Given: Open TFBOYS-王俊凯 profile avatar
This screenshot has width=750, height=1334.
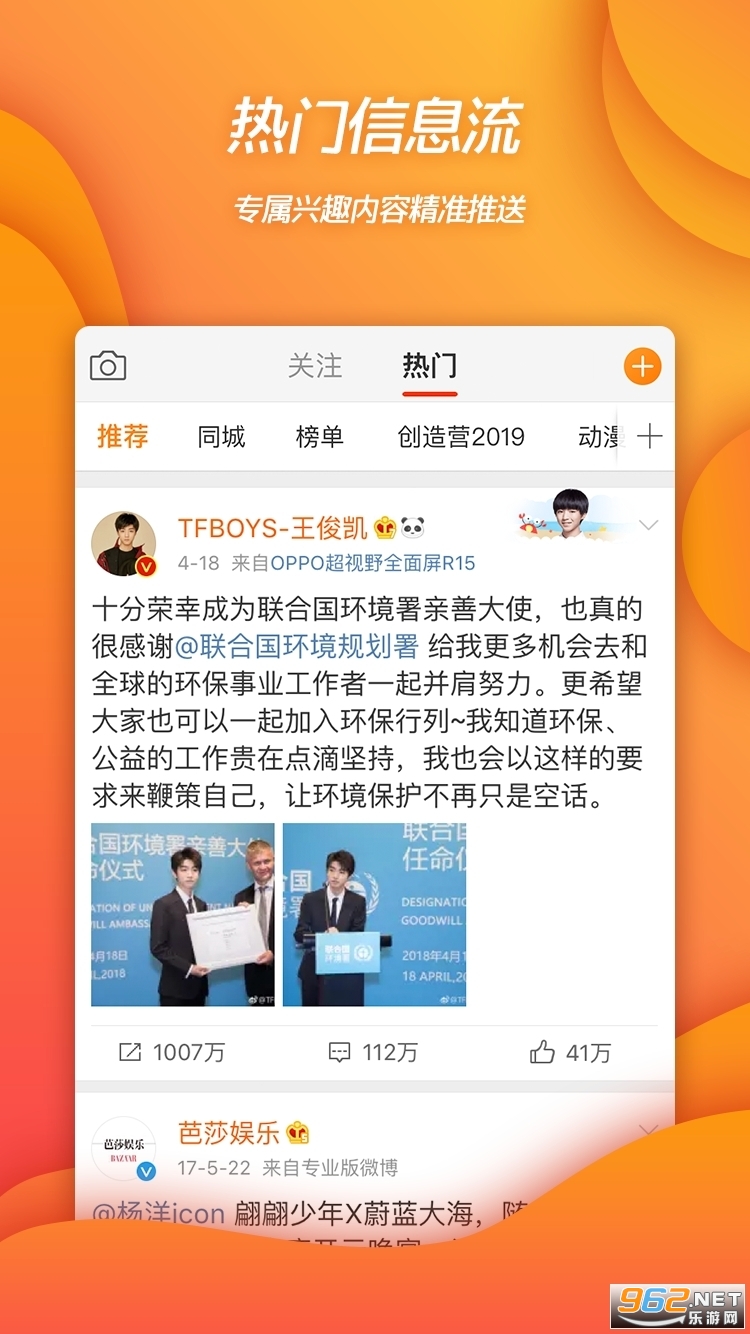Looking at the screenshot, I should (x=124, y=544).
